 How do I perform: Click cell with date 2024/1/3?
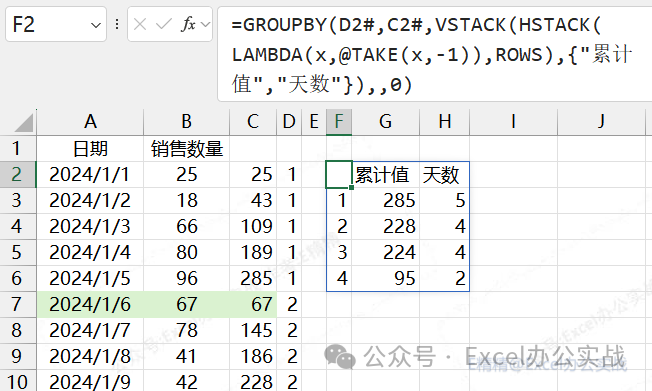coord(90,227)
